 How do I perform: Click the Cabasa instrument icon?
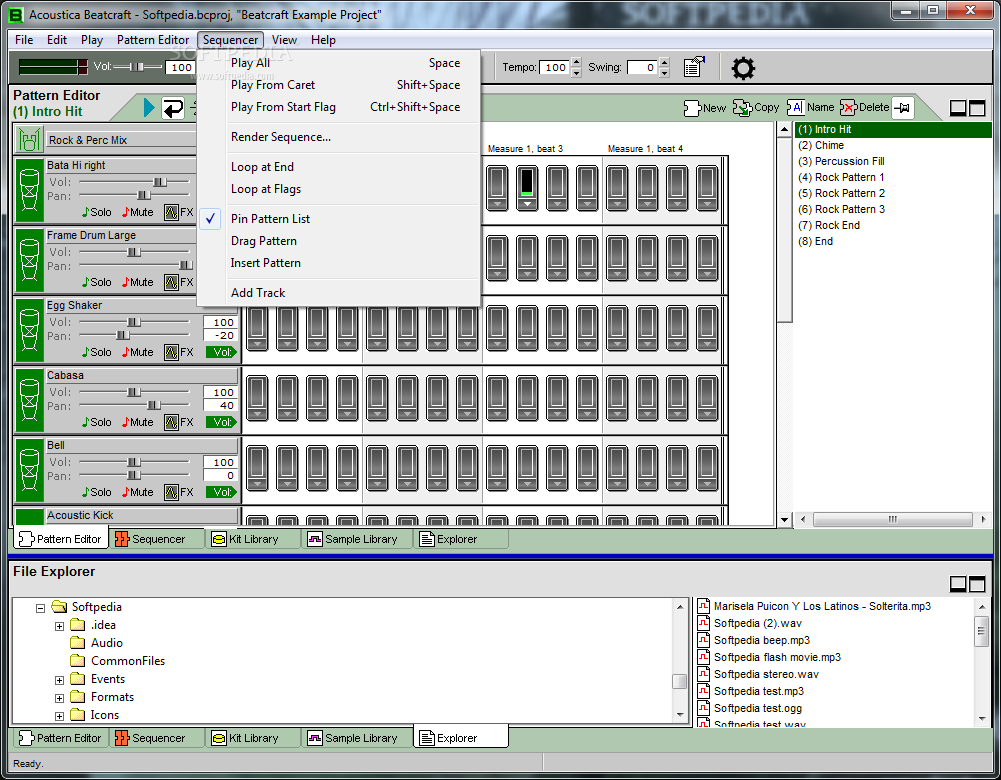coord(29,400)
